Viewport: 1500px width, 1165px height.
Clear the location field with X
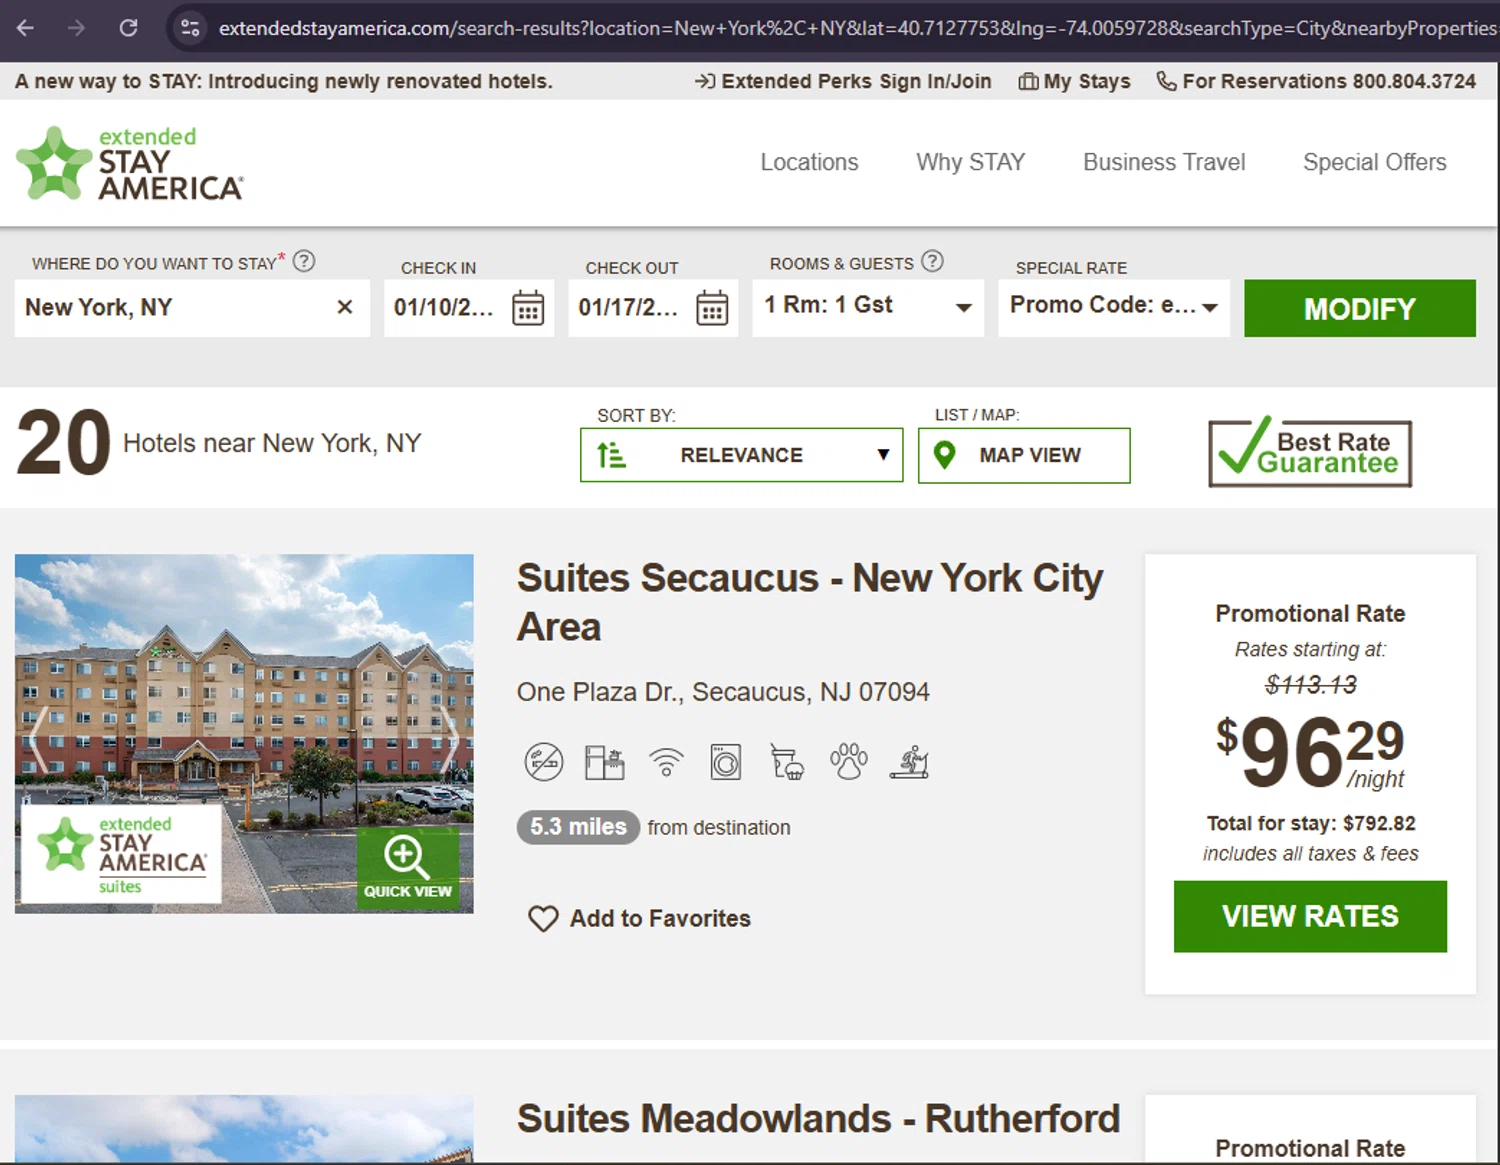[x=345, y=307]
